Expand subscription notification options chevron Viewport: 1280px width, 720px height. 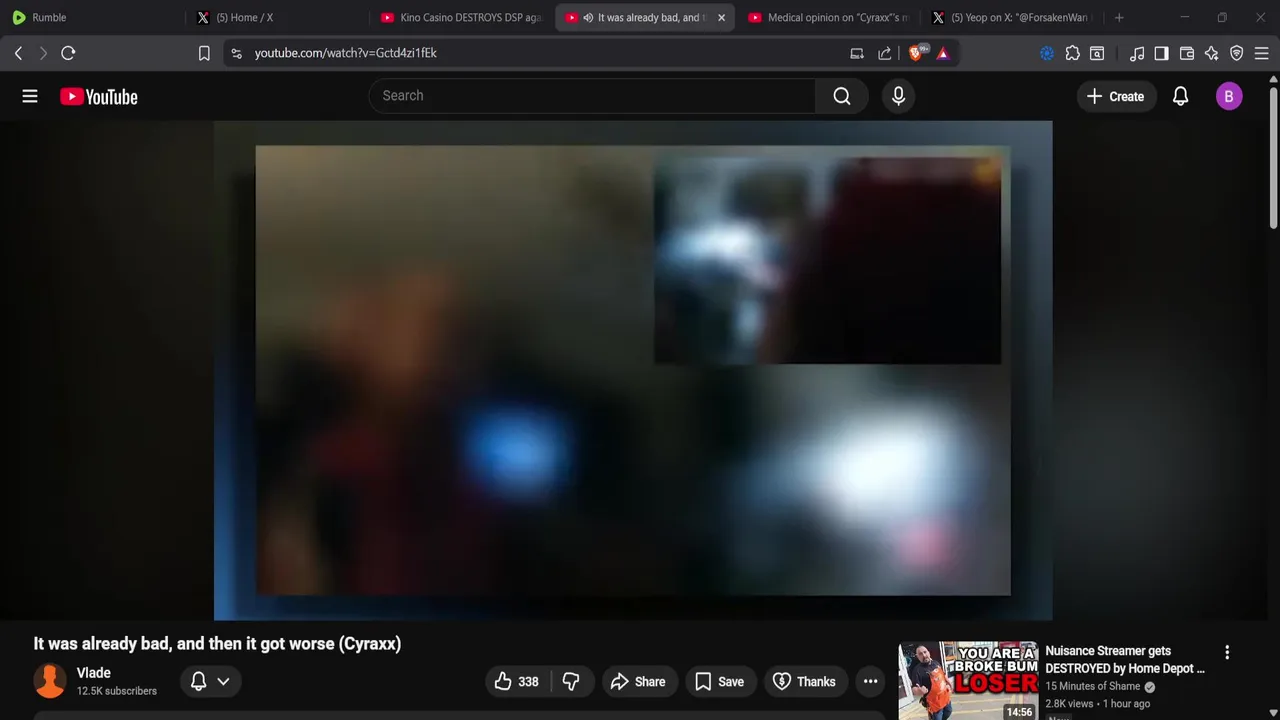coord(223,682)
